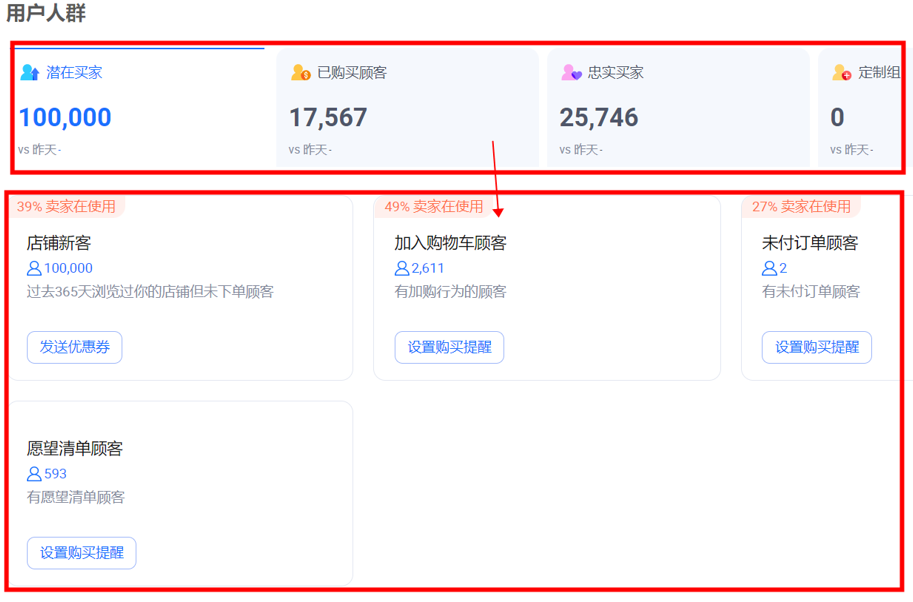Click the 49% 卖家在使用 badge
The image size is (913, 602).
coord(434,207)
